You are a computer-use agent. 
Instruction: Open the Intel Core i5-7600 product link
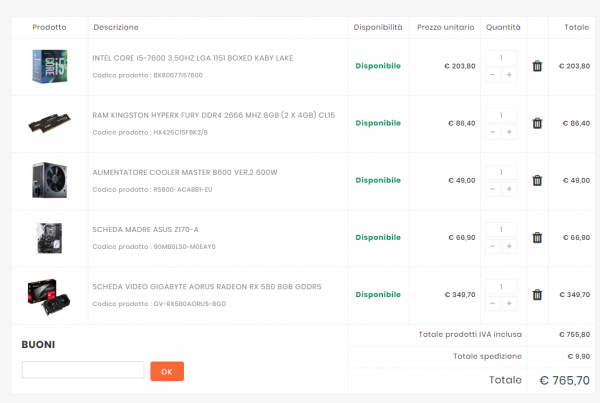tap(192, 58)
